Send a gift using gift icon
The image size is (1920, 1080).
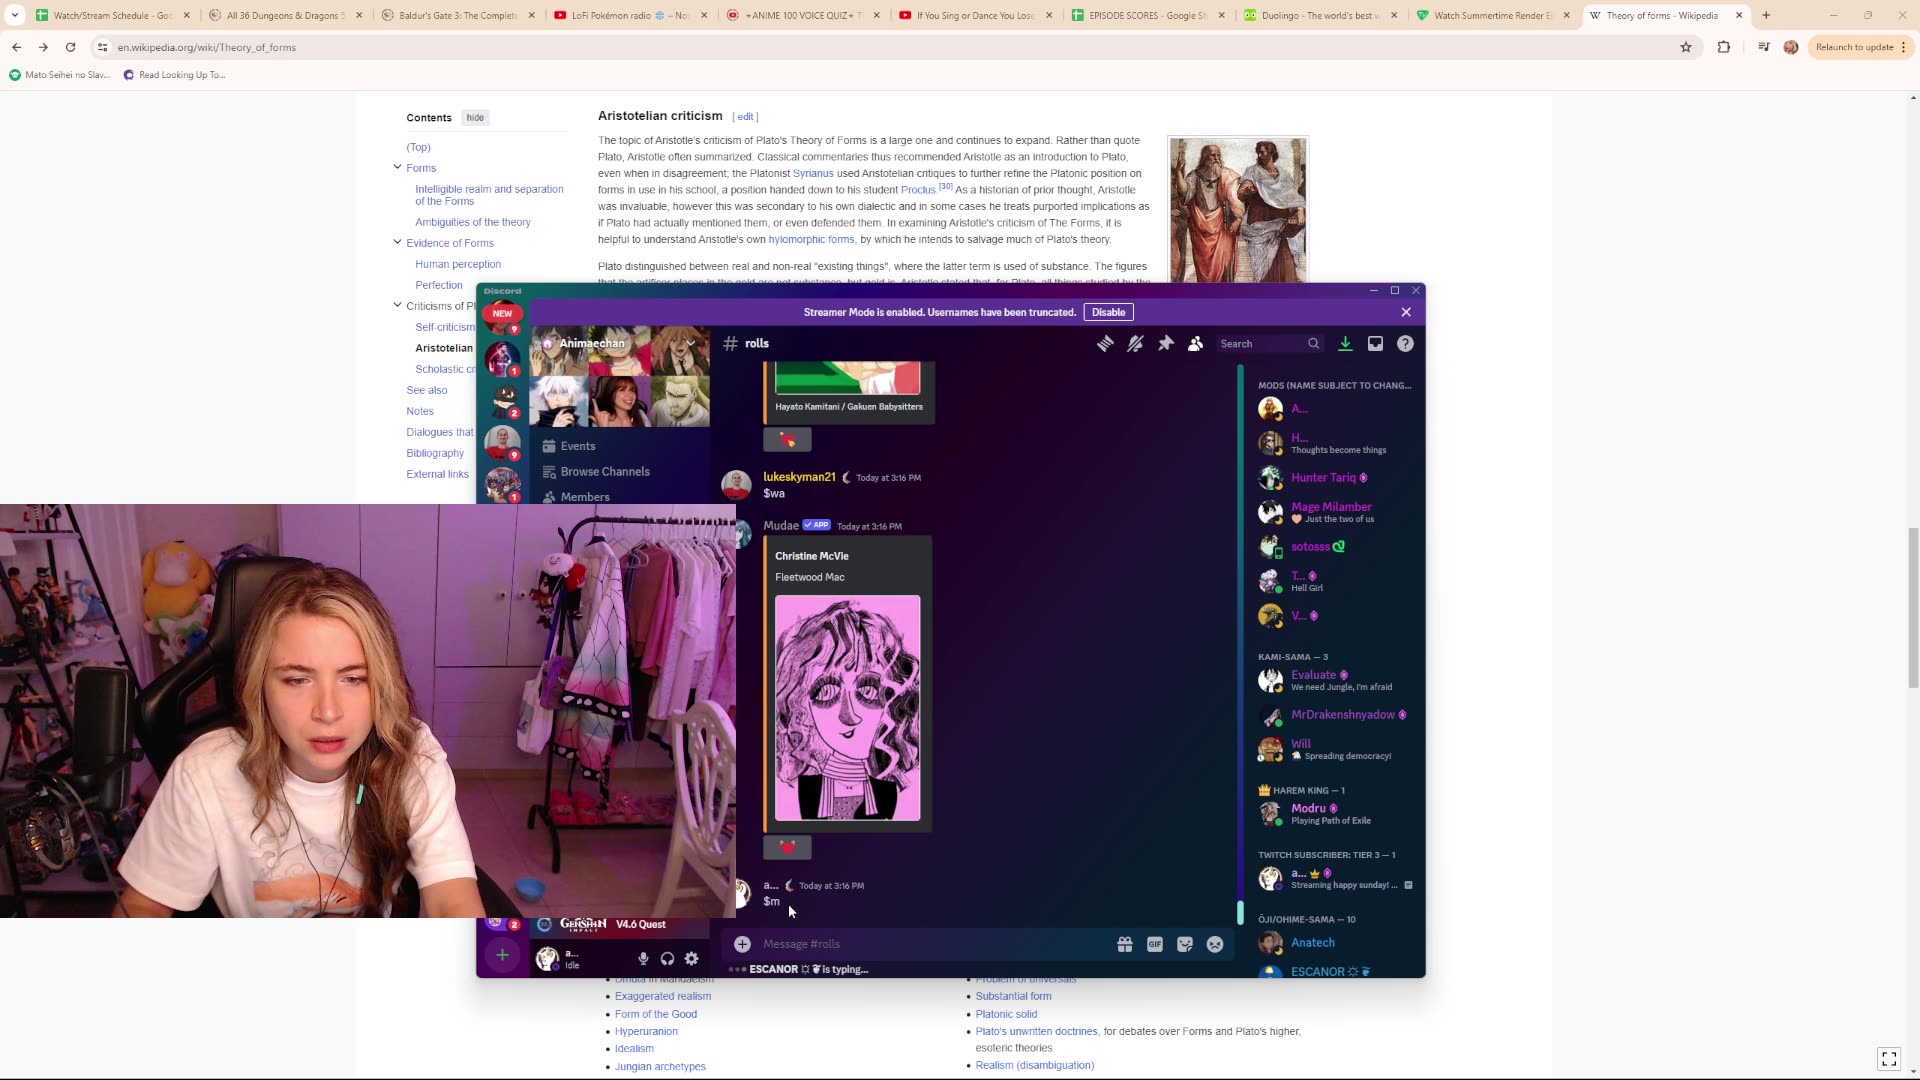(x=1125, y=944)
